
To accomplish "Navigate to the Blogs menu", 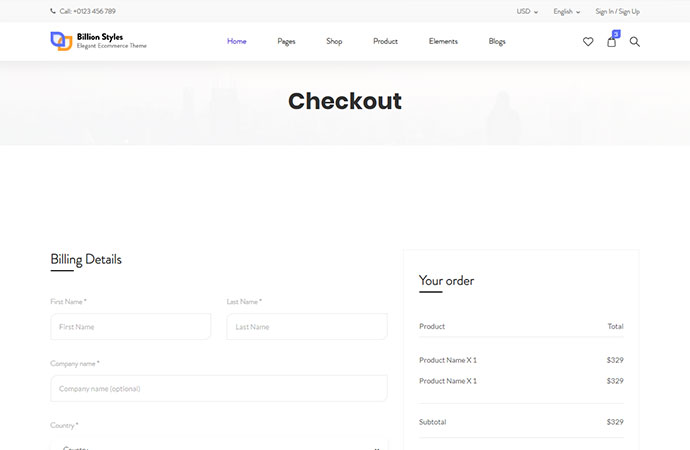I will [497, 42].
